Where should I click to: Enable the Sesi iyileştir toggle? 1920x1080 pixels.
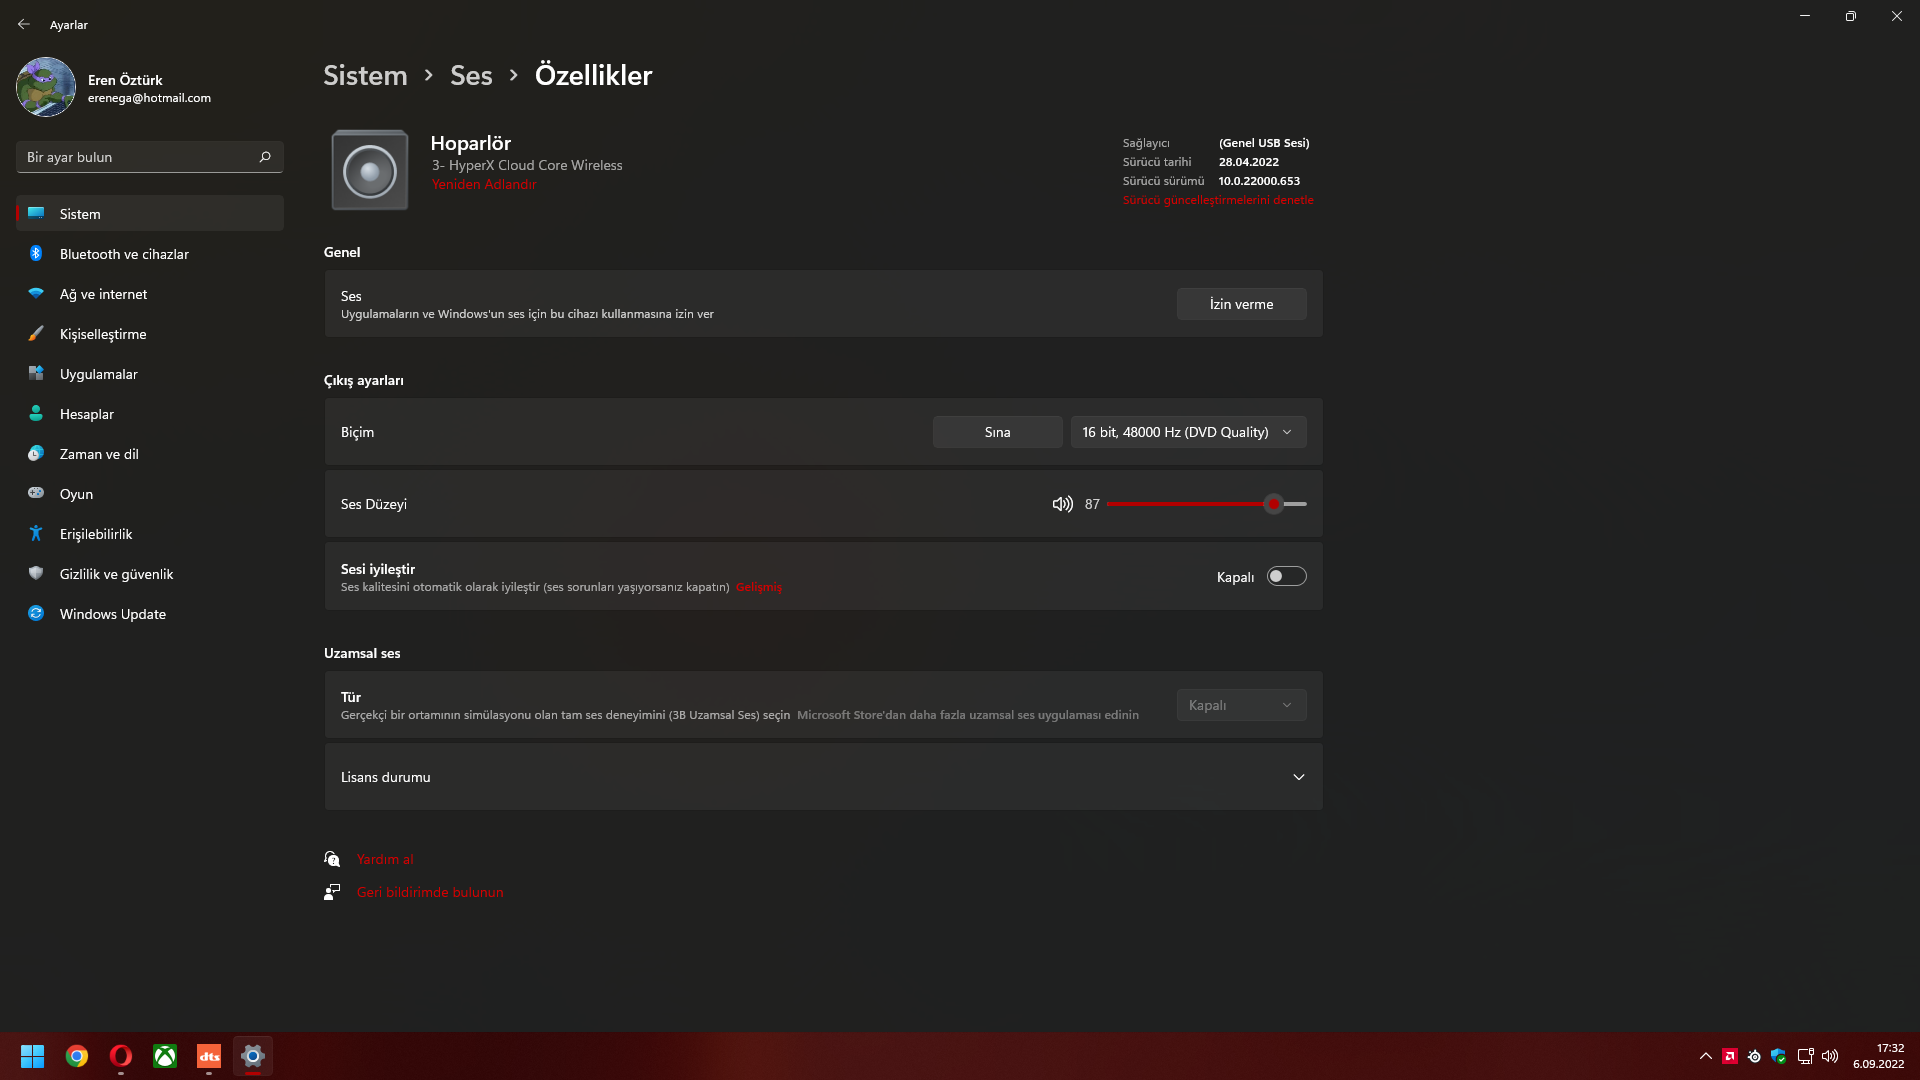(1286, 576)
